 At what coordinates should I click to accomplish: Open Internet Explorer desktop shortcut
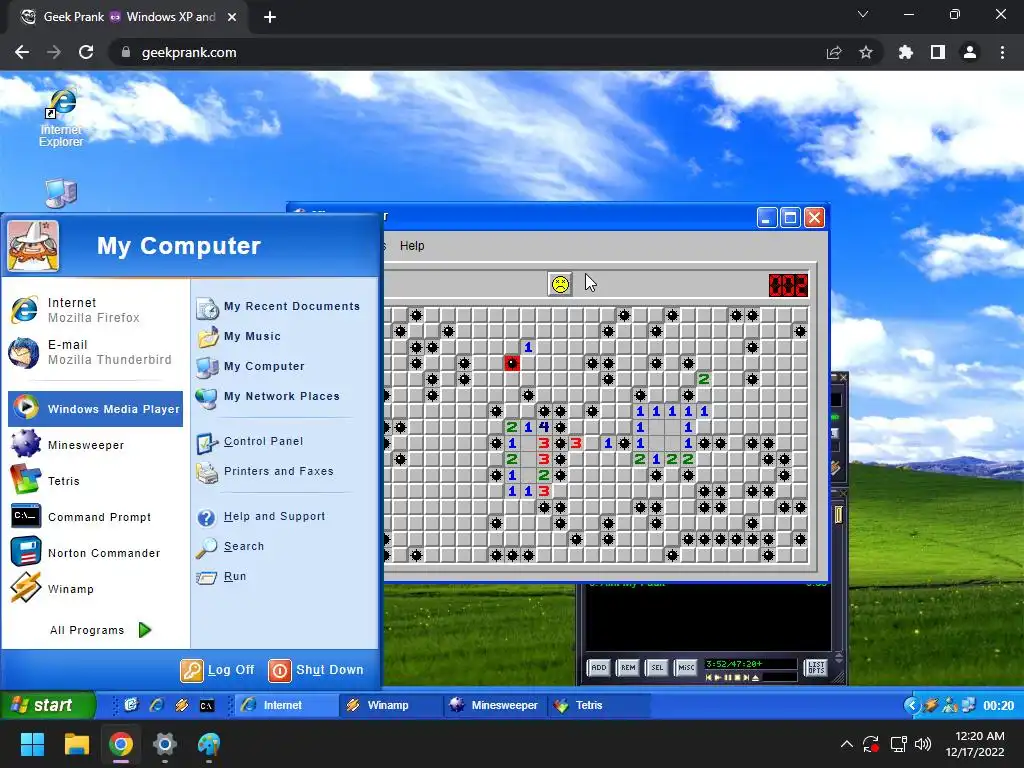click(x=61, y=118)
